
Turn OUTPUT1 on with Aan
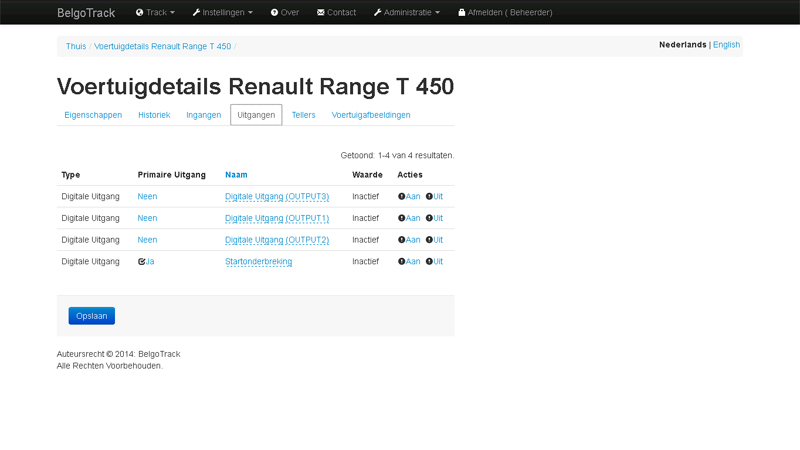[x=409, y=218]
